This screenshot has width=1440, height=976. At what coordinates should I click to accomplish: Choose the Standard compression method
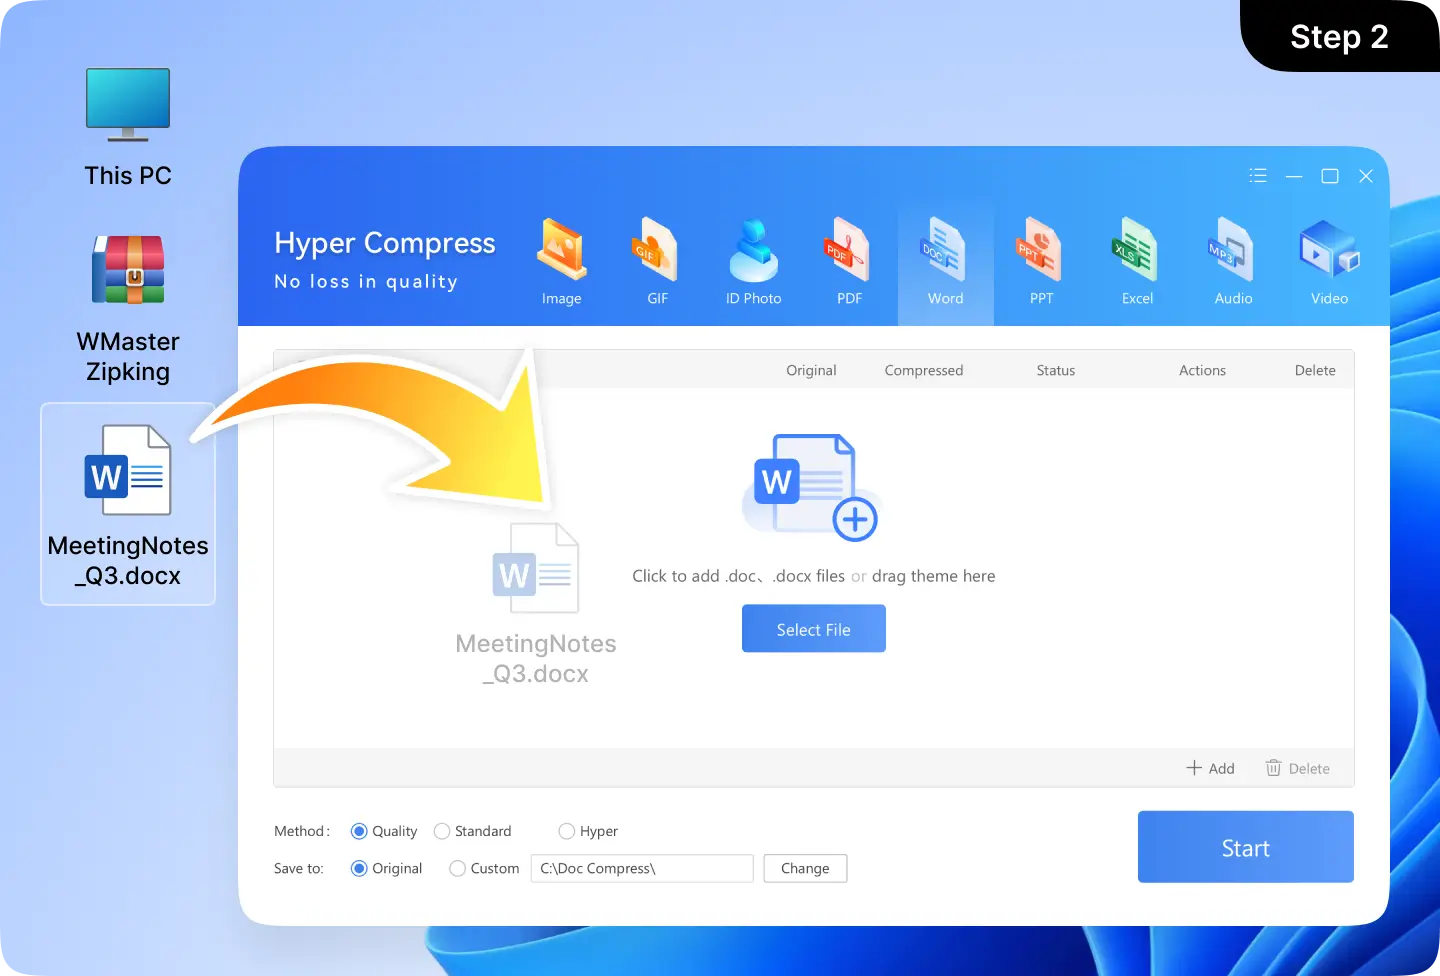click(x=473, y=831)
